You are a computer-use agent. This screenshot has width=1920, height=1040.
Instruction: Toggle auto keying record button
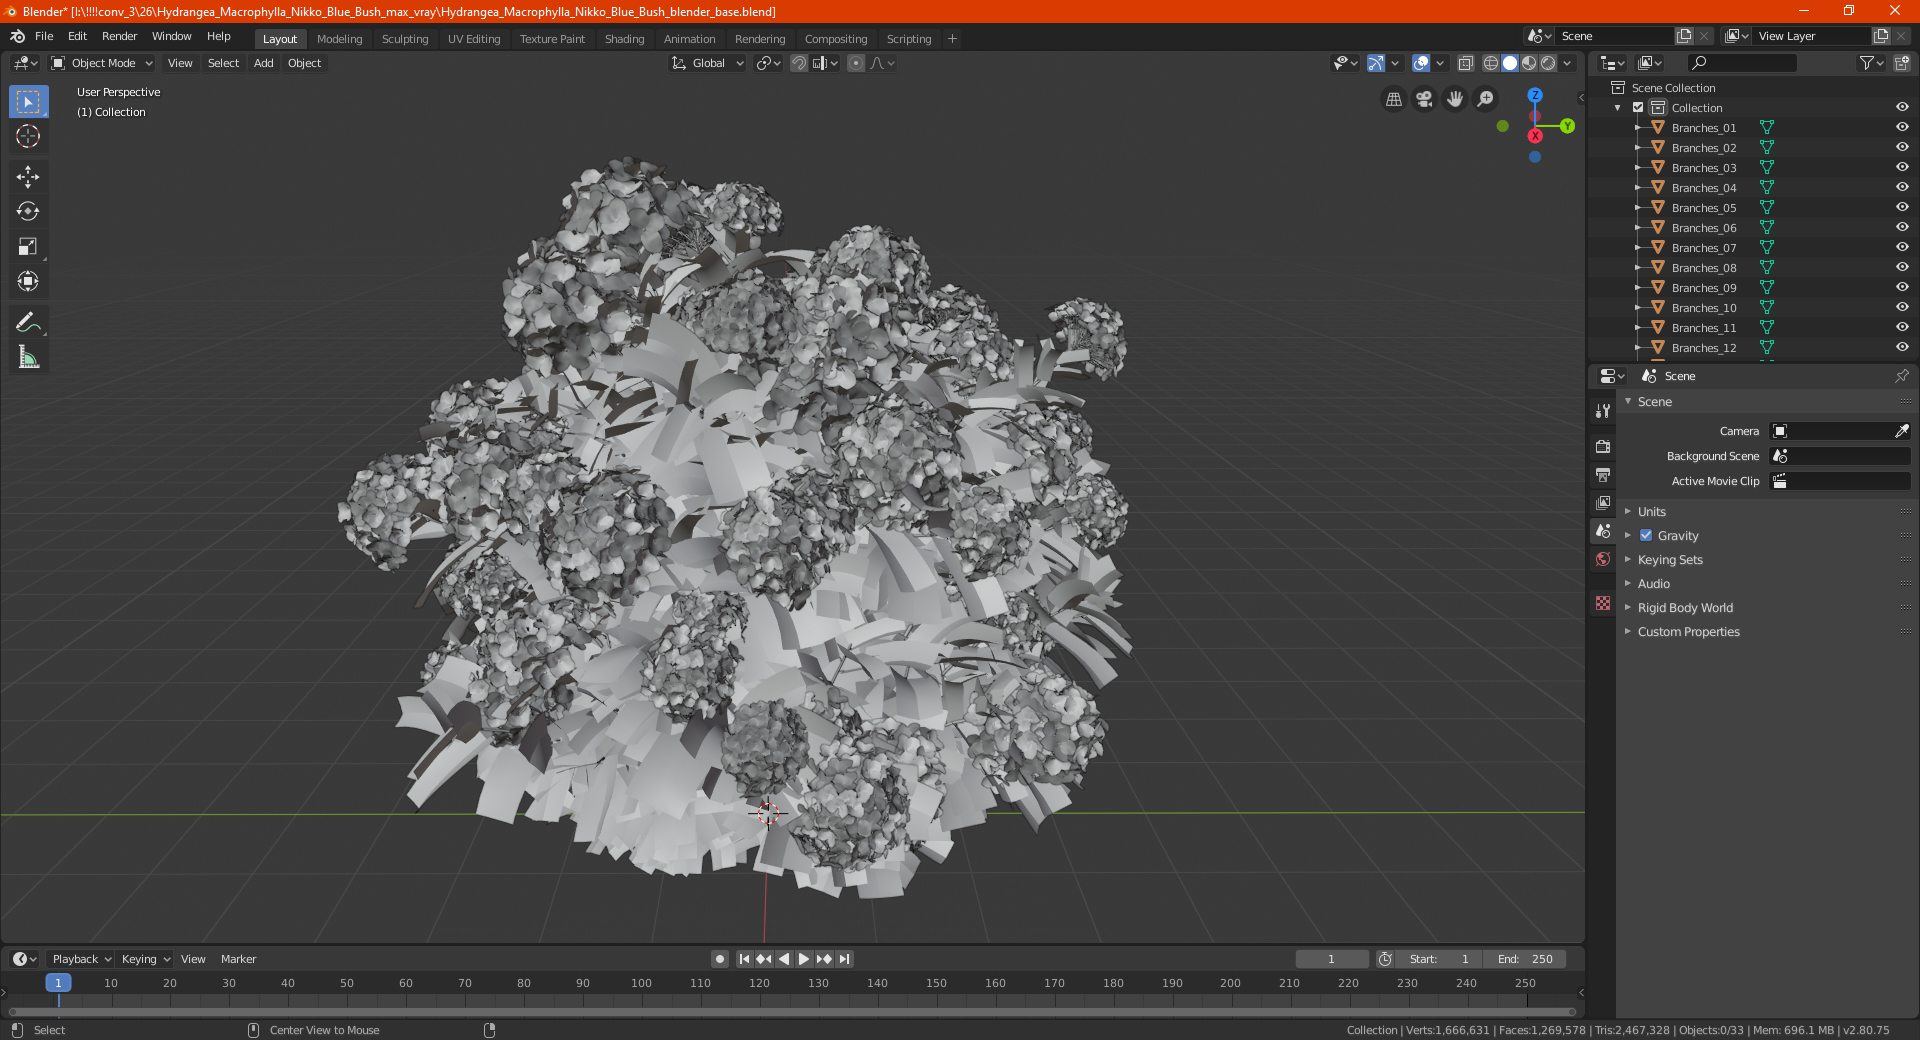point(720,959)
